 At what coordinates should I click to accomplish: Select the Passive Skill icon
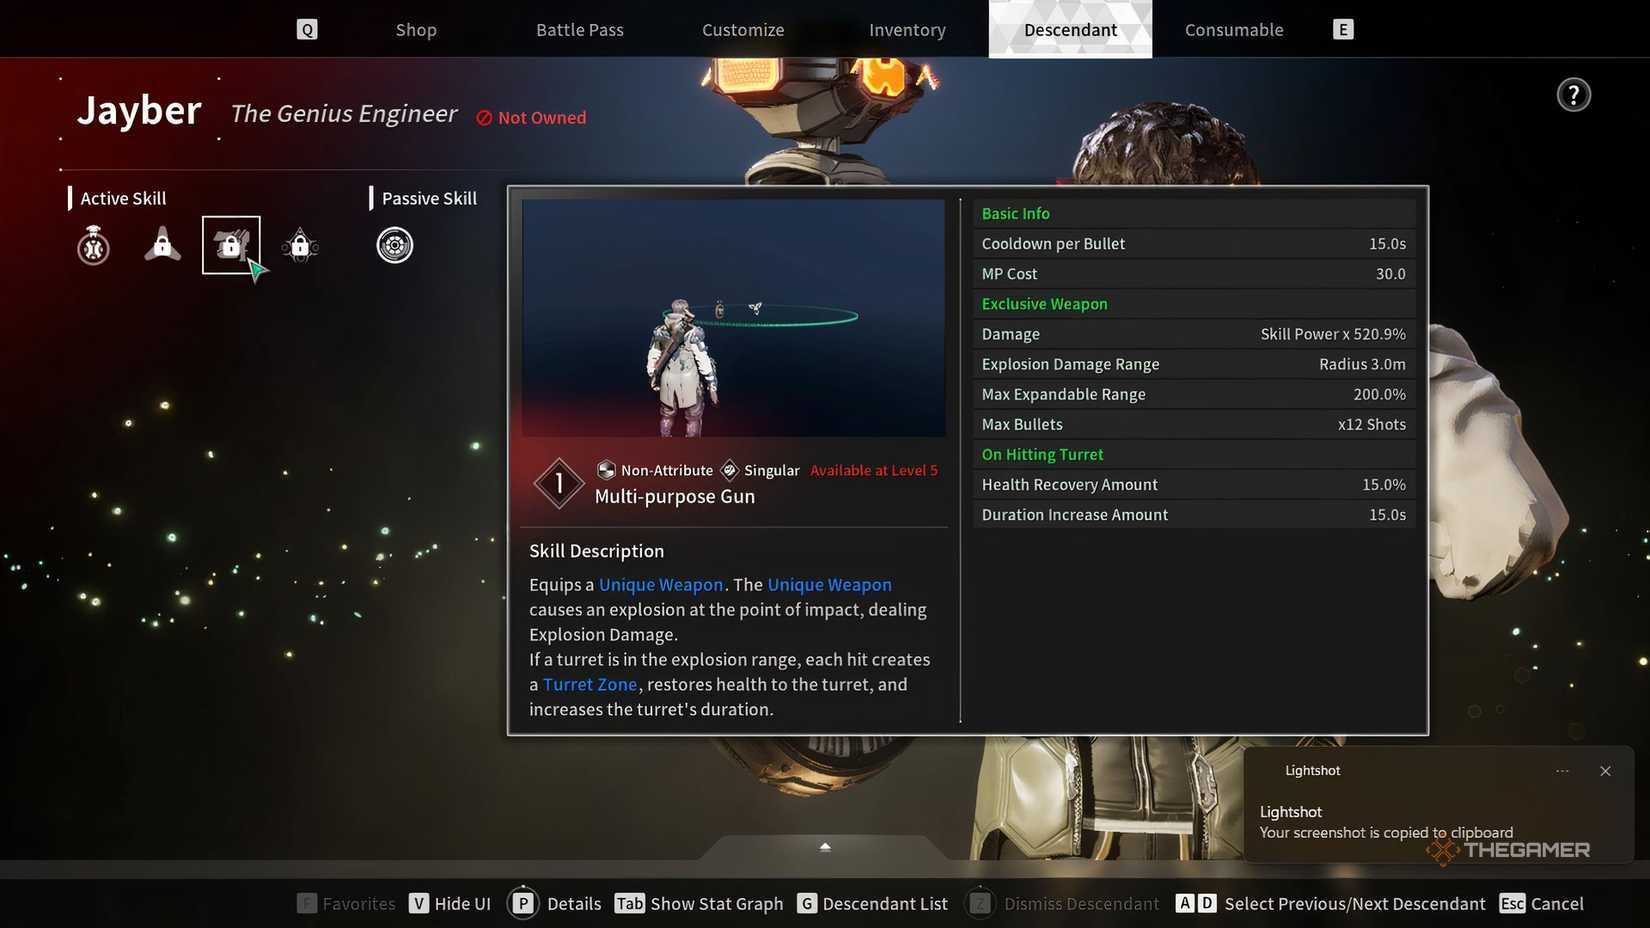point(395,245)
